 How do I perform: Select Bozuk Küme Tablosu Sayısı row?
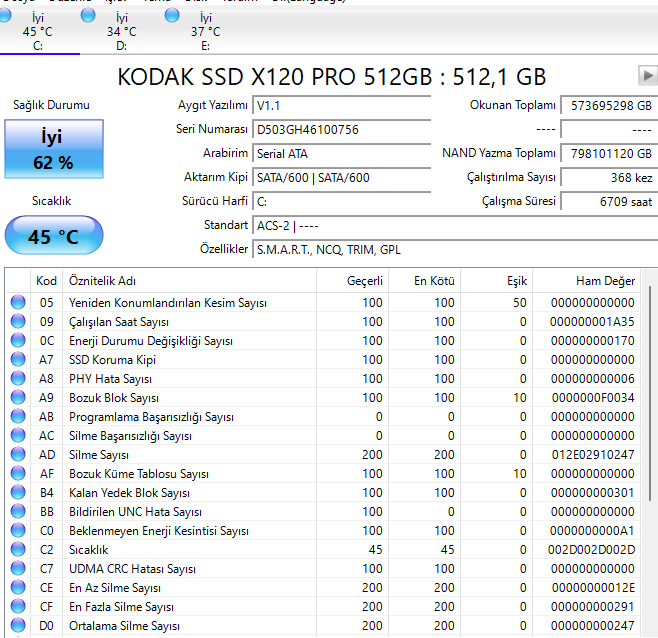click(x=322, y=473)
